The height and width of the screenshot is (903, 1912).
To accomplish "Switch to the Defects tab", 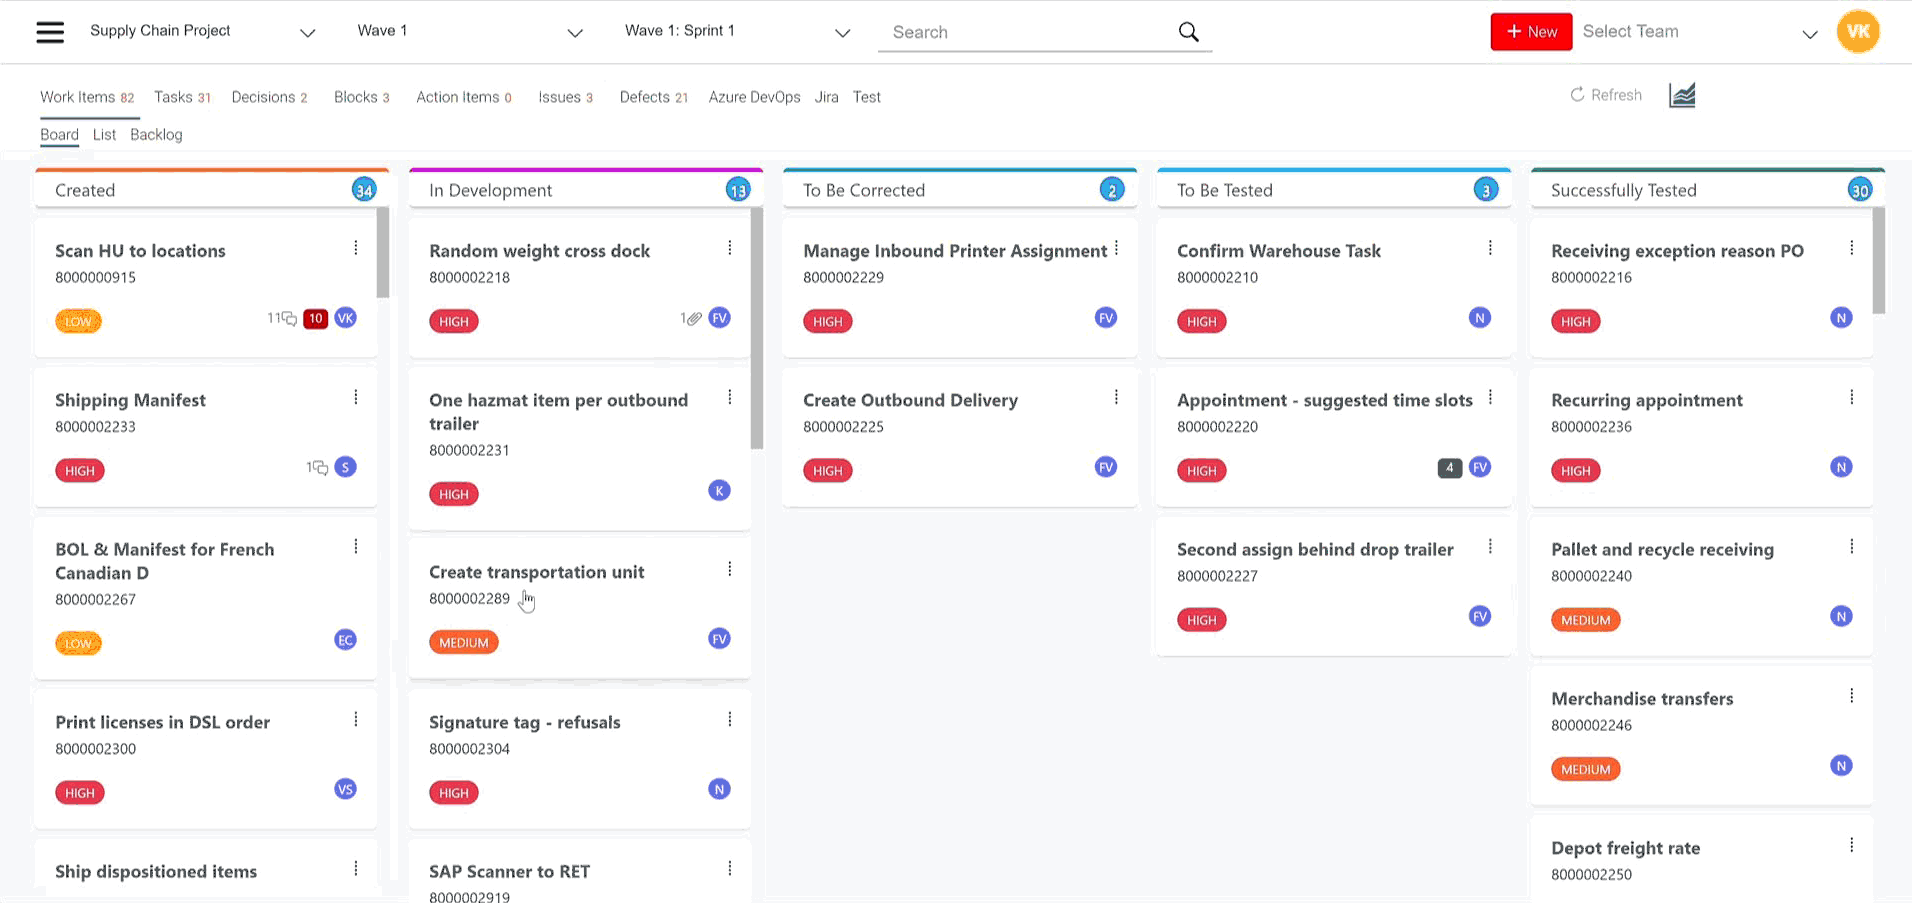I will pos(645,96).
